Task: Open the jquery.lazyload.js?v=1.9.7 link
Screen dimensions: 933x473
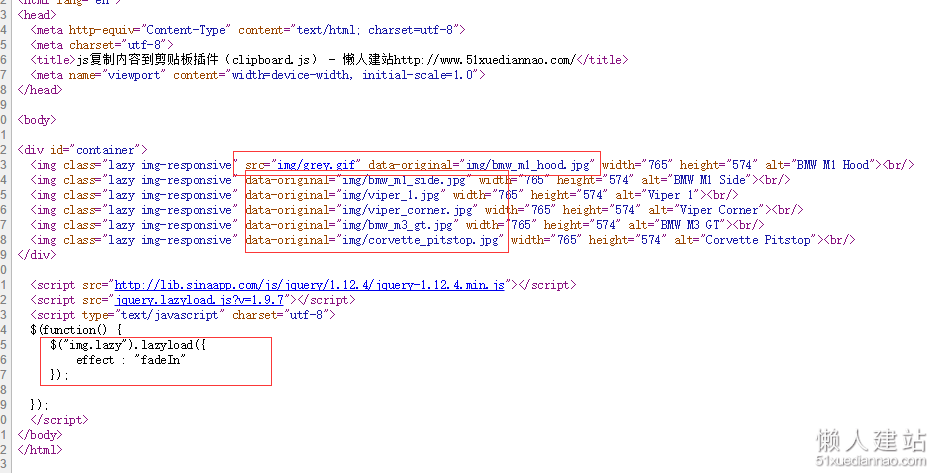Action: (199, 300)
